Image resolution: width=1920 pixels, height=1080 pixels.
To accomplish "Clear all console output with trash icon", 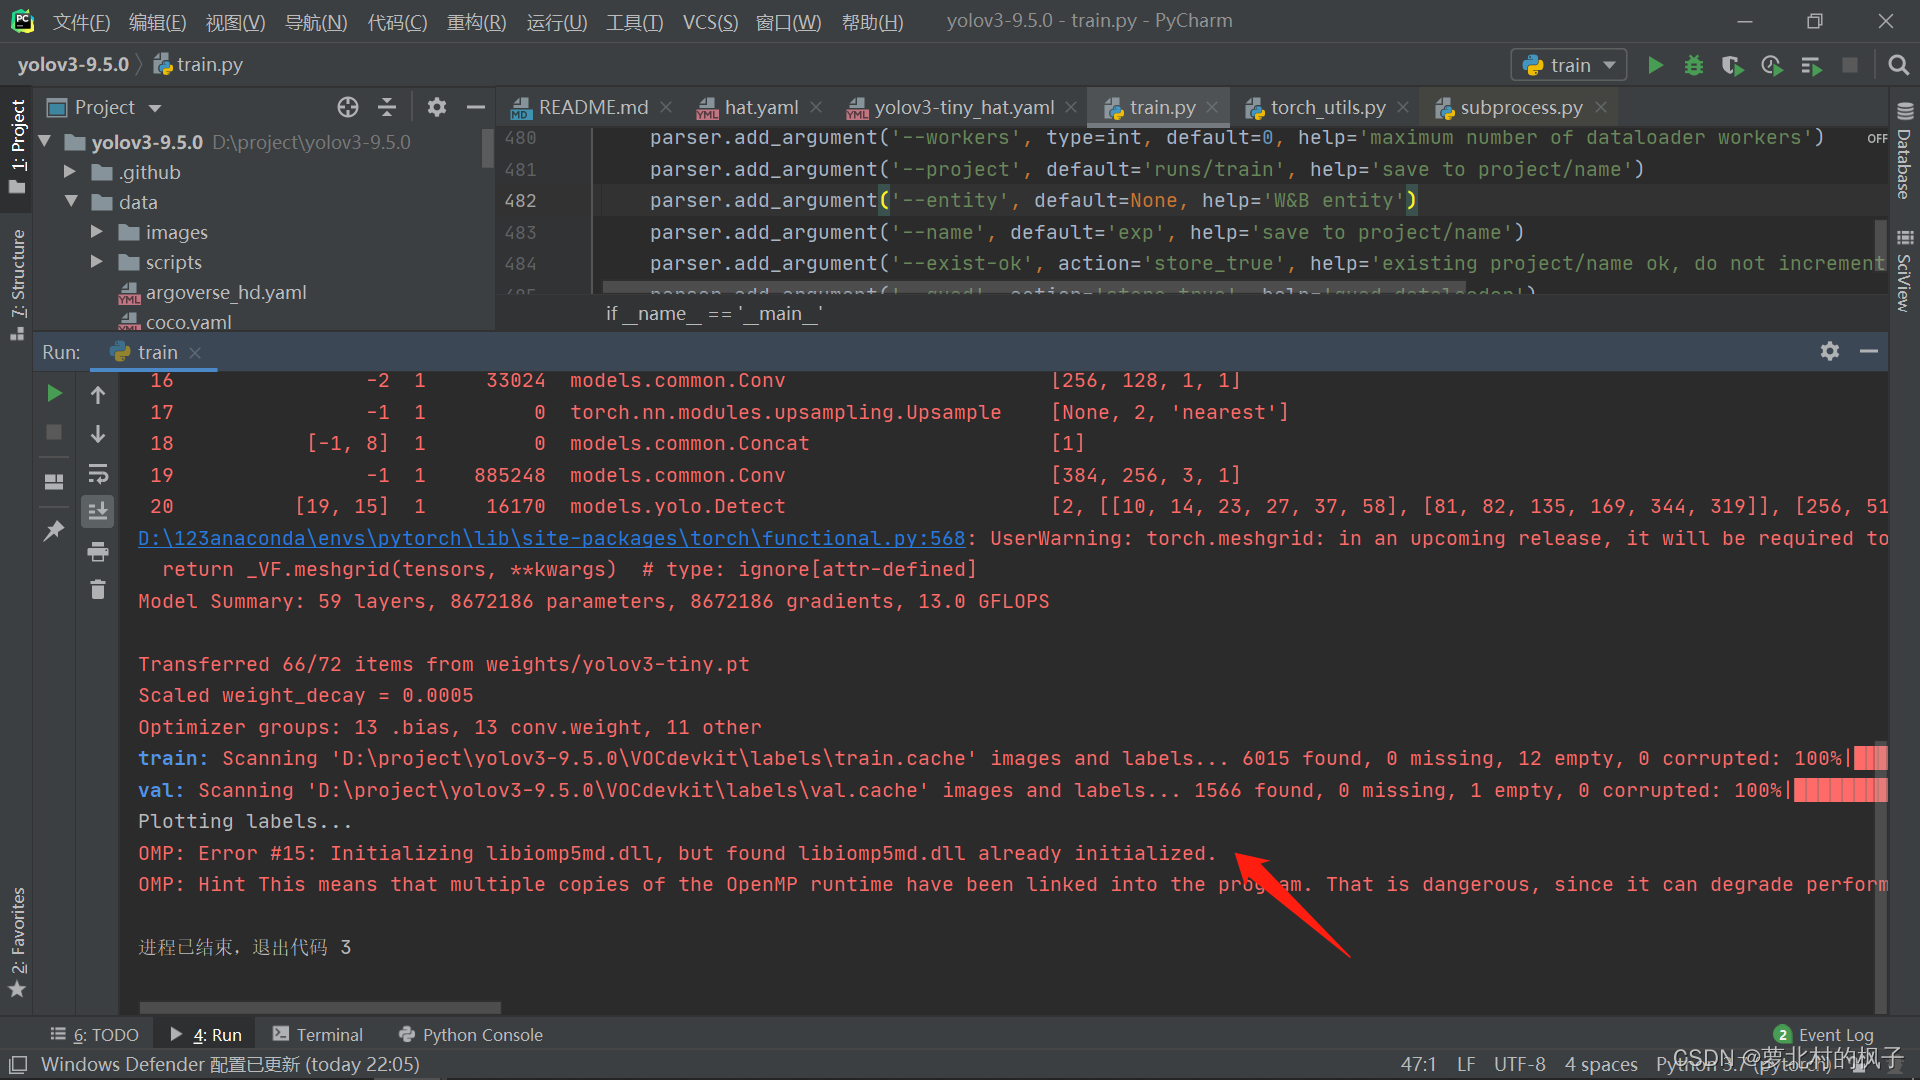I will point(98,590).
